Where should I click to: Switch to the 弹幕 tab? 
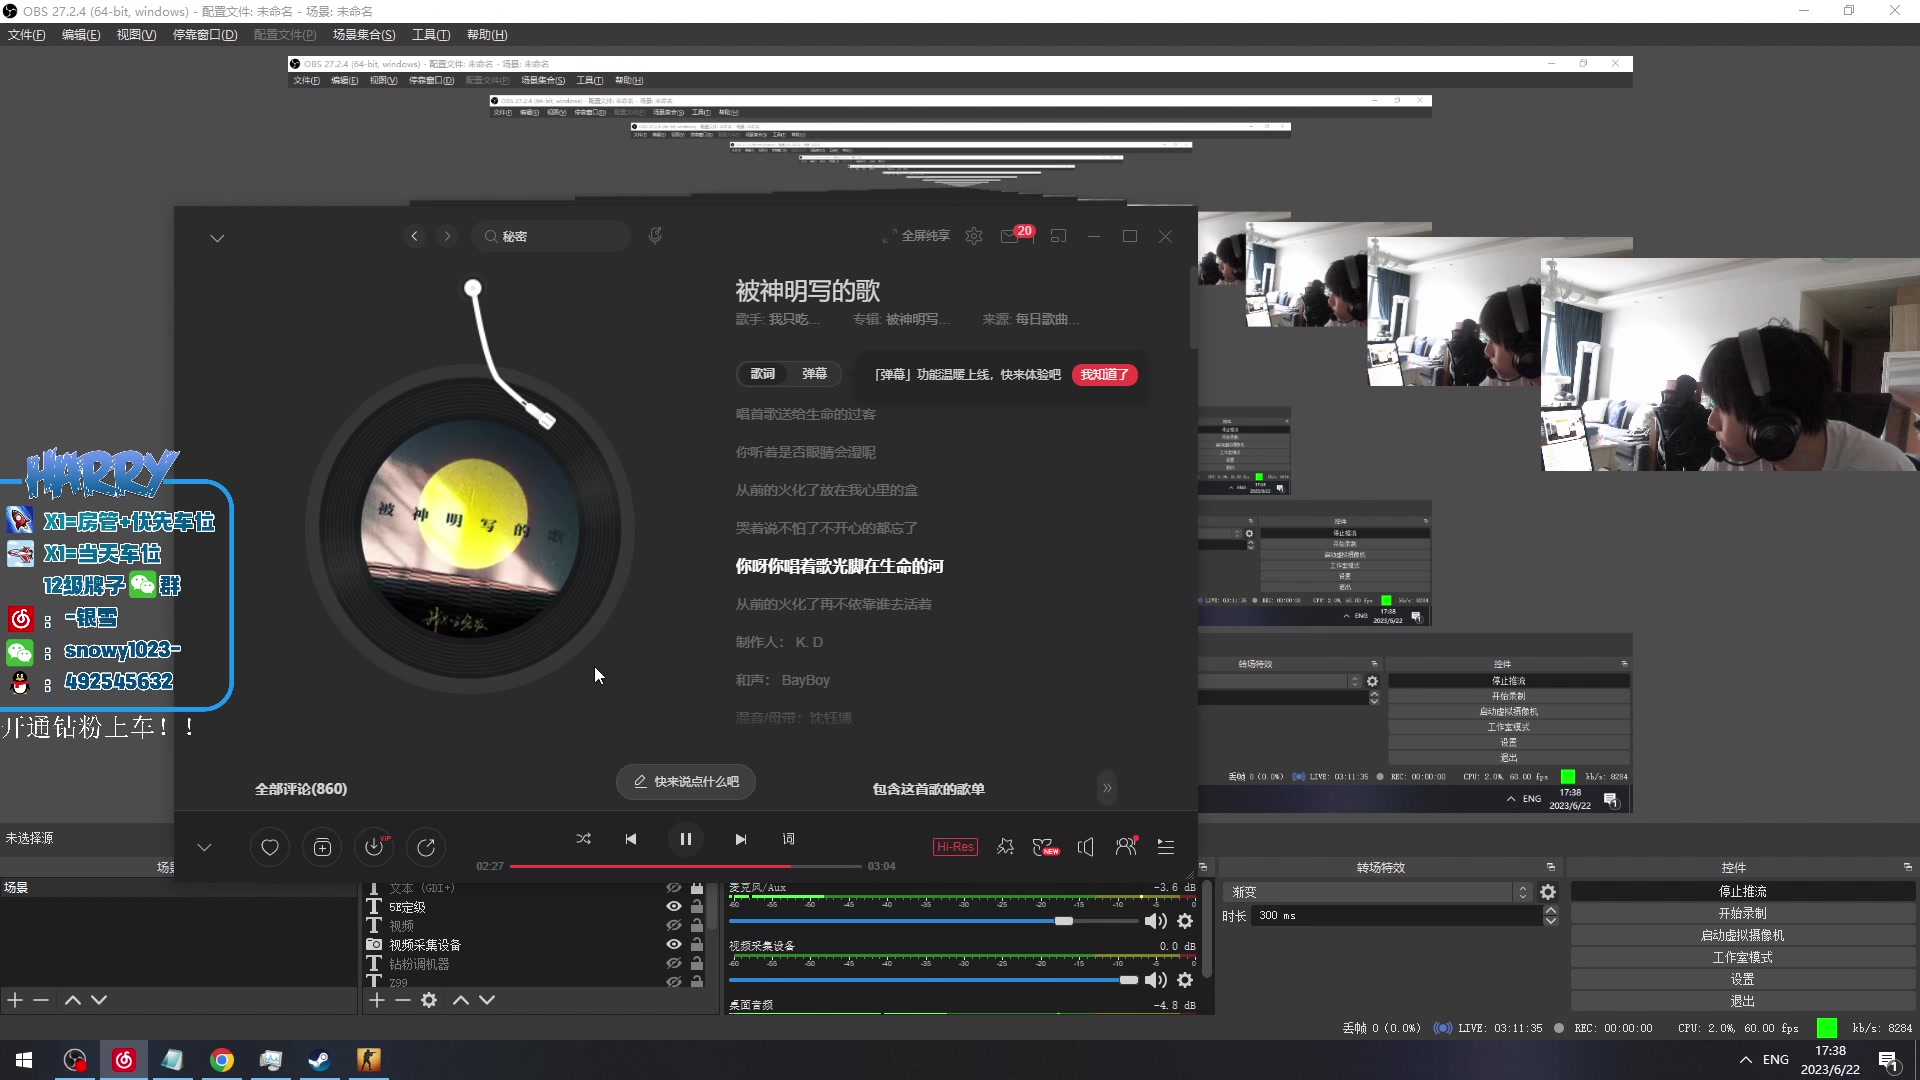tap(815, 374)
